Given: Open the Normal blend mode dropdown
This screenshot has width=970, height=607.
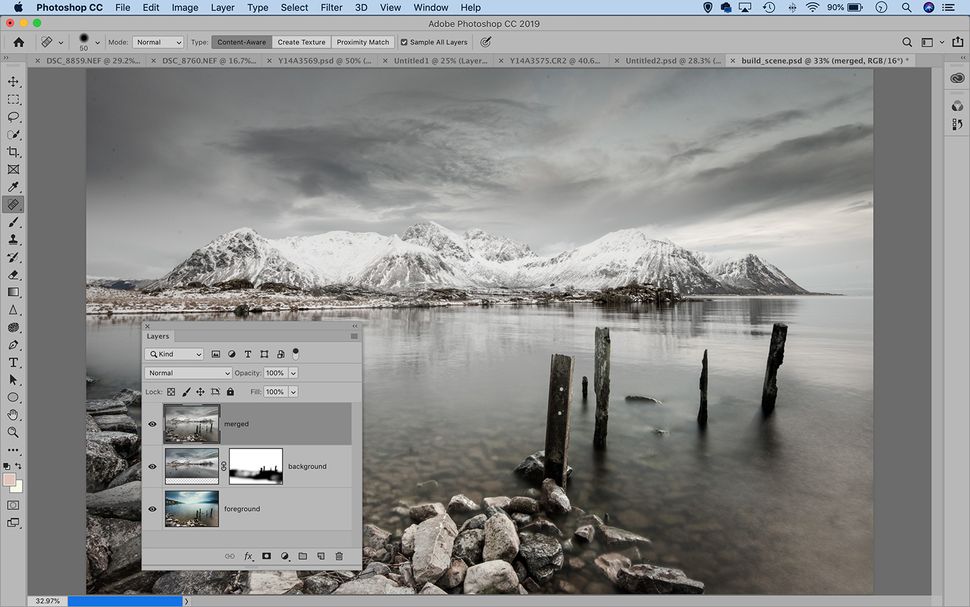Looking at the screenshot, I should click(x=188, y=372).
